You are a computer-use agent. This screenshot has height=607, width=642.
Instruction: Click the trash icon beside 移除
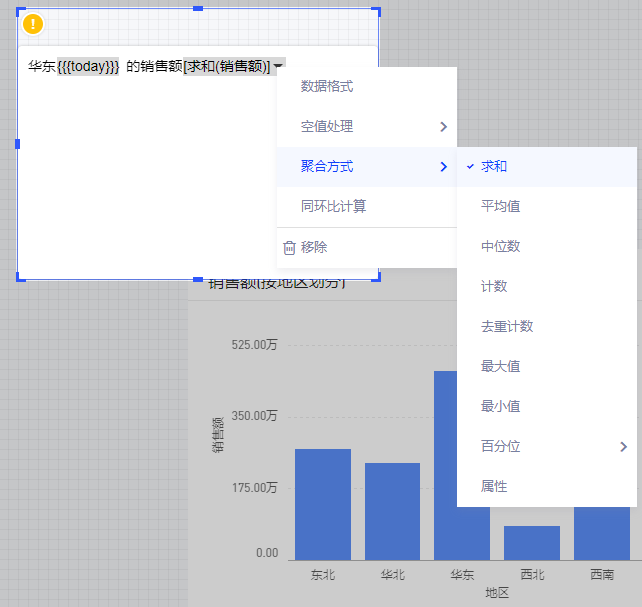[289, 247]
